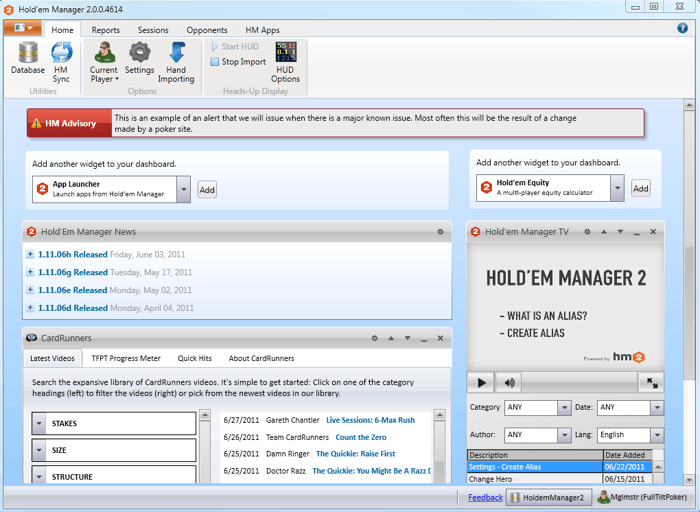Open the help question mark icon
Viewport: 700px width, 512px height.
pyautogui.click(x=682, y=28)
